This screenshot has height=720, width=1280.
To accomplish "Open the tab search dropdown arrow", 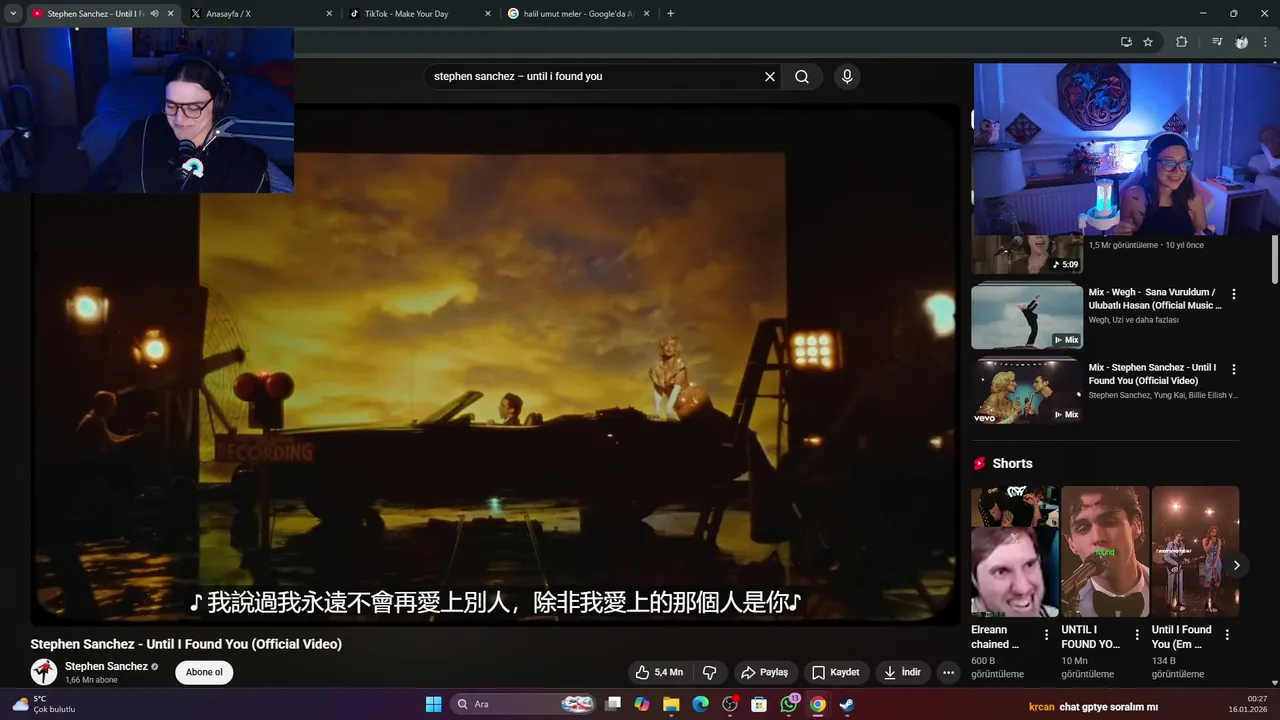I will [x=13, y=14].
